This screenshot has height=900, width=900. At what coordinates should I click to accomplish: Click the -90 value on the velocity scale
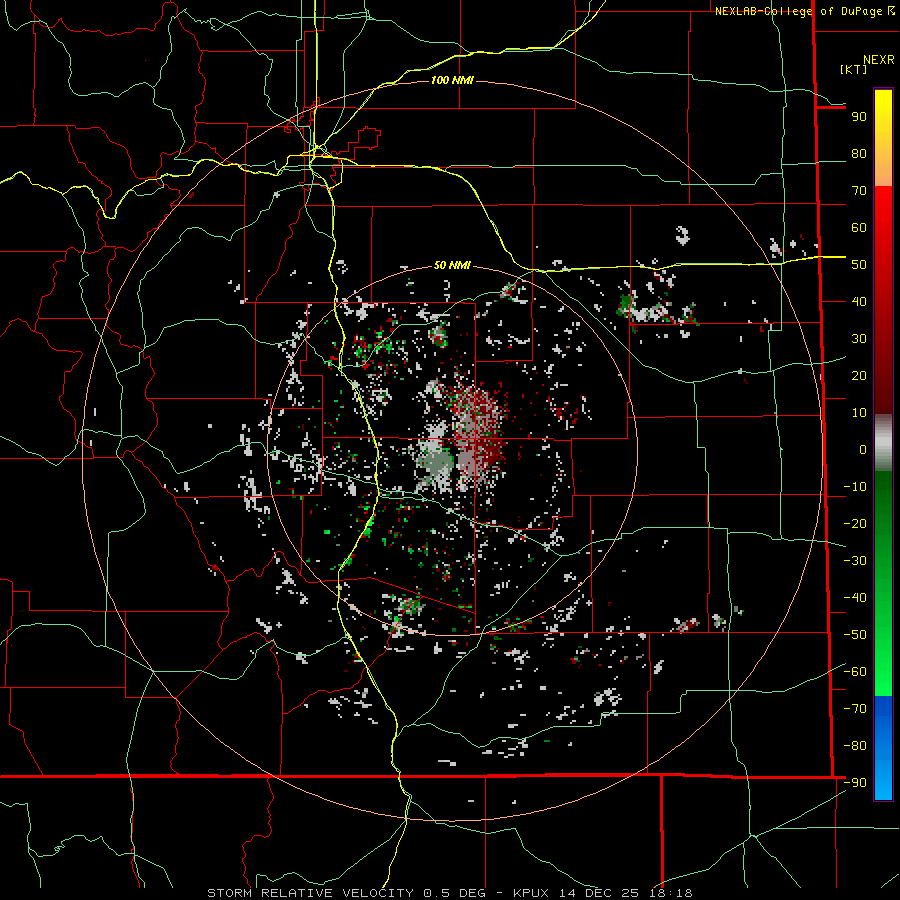[855, 782]
